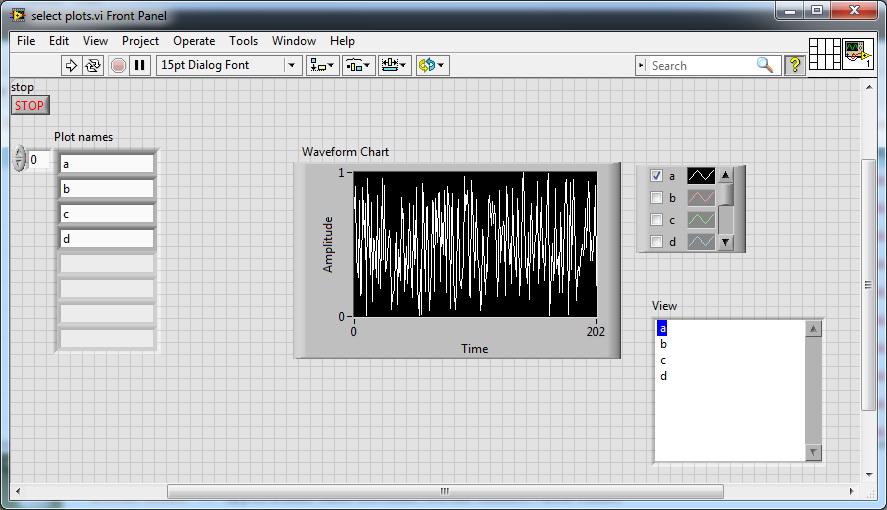Open the Reorder tool
Image resolution: width=887 pixels, height=510 pixels.
[432, 65]
